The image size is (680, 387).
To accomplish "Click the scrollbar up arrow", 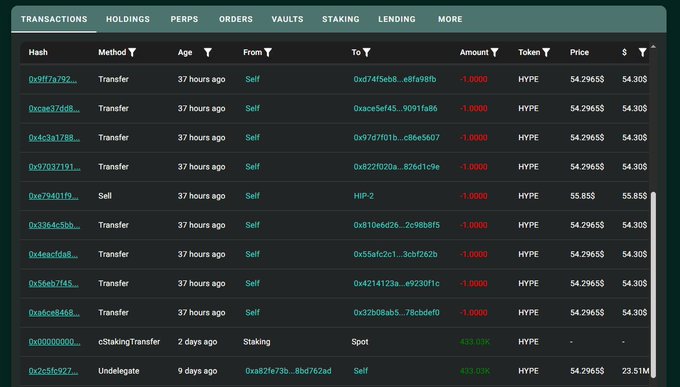I will pos(654,46).
